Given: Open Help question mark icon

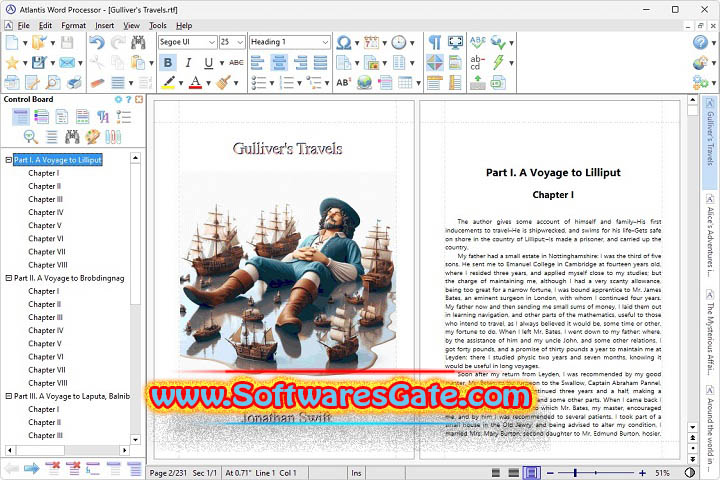Looking at the screenshot, I should point(700,43).
